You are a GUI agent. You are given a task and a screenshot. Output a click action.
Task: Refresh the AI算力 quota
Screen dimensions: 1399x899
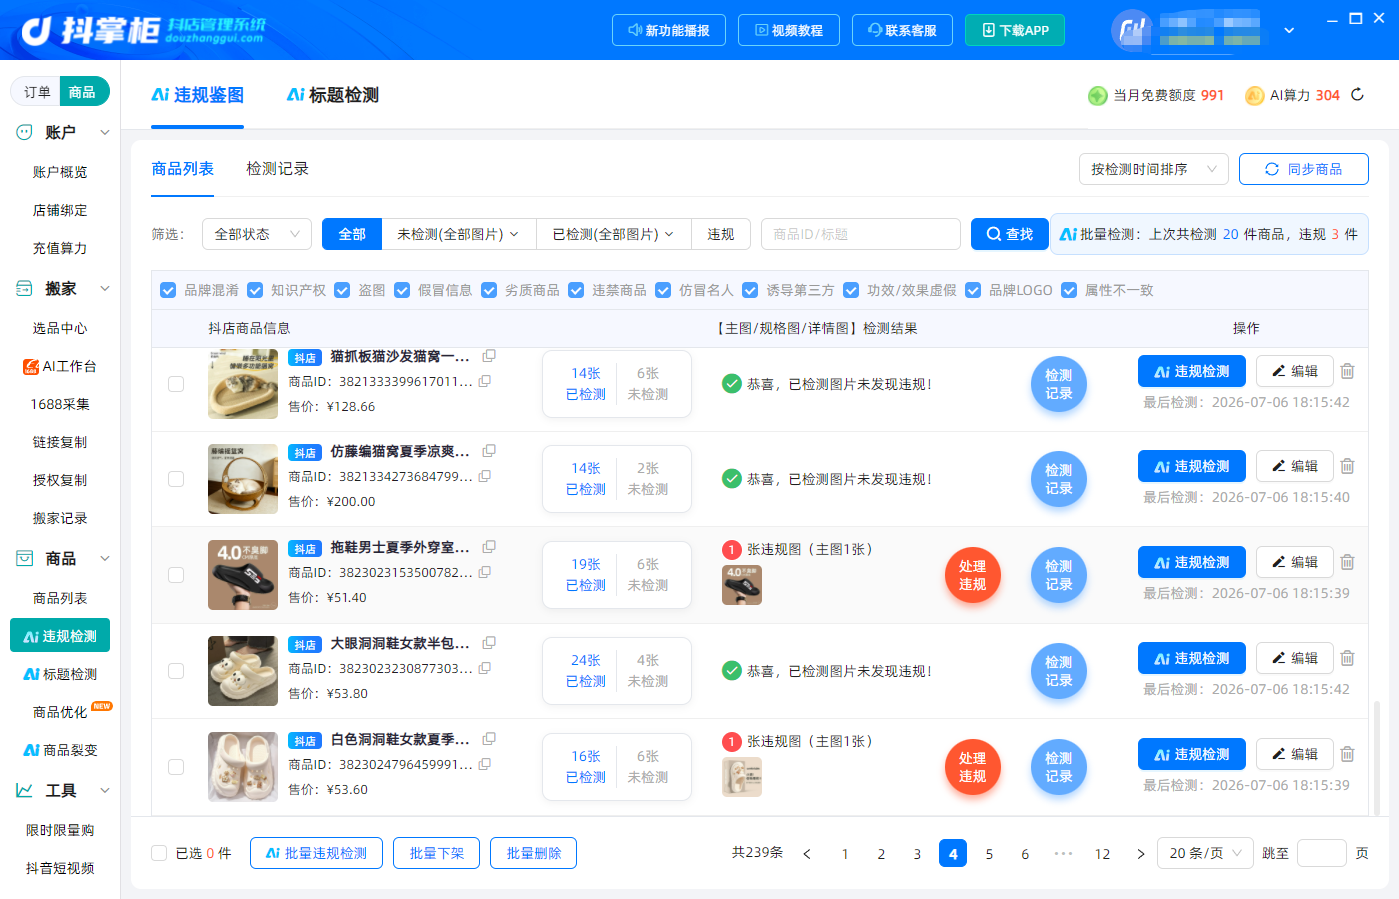pyautogui.click(x=1357, y=95)
